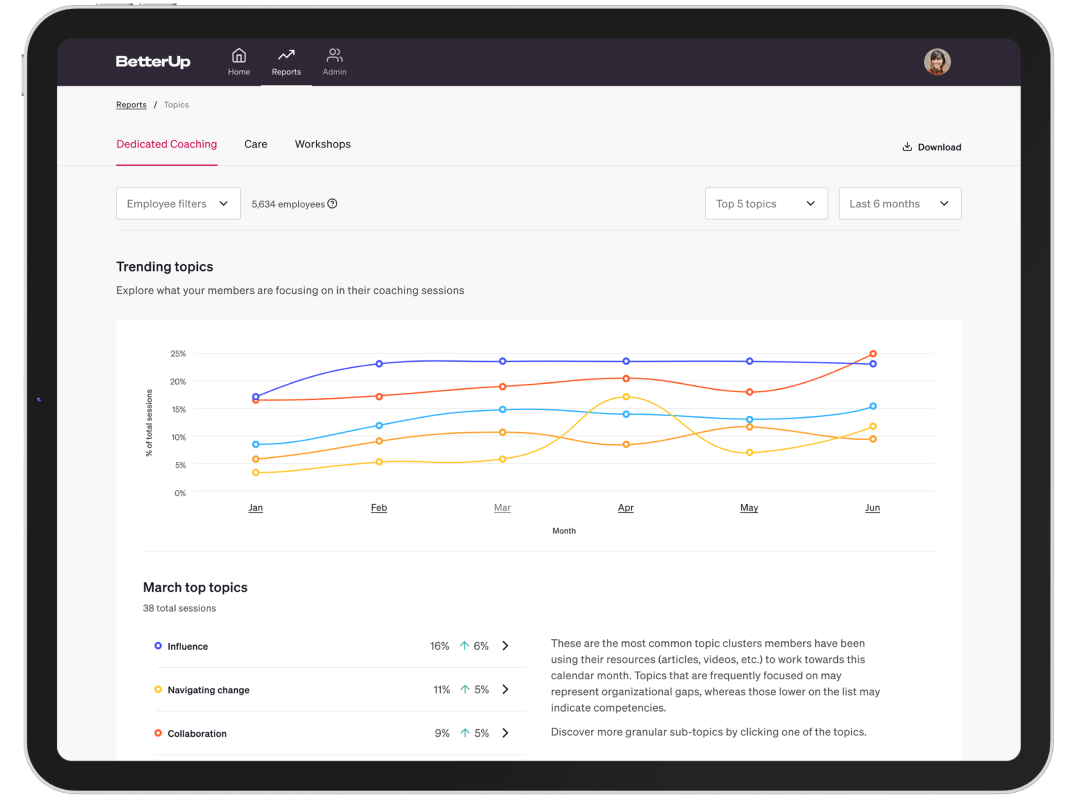Select the Reports chart icon
The height and width of the screenshot is (800, 1078).
[286, 56]
